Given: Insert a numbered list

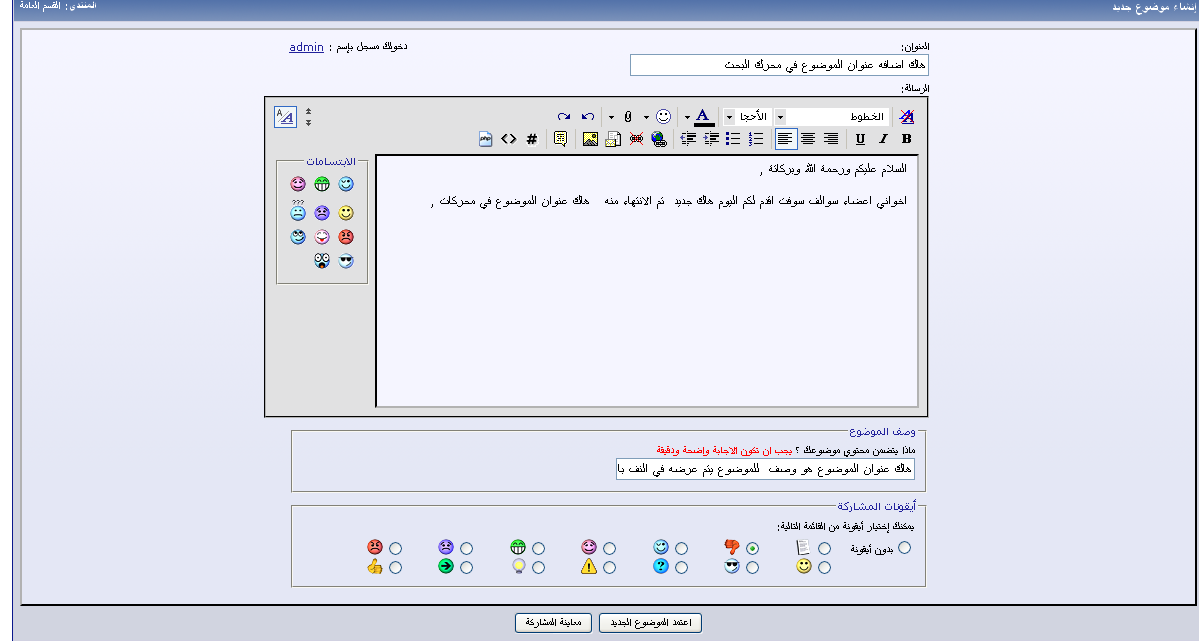Looking at the screenshot, I should (x=756, y=139).
